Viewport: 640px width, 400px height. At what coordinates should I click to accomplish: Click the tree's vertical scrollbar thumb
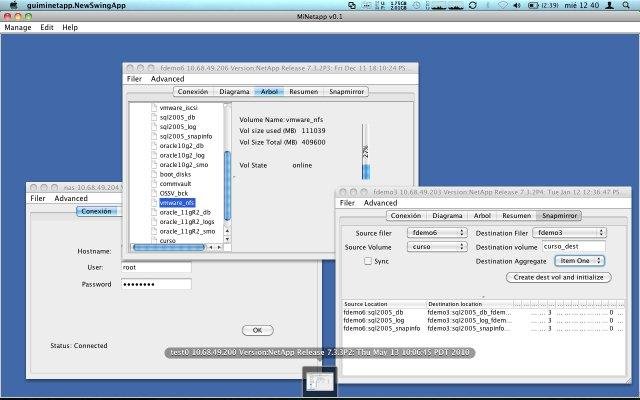coord(227,186)
